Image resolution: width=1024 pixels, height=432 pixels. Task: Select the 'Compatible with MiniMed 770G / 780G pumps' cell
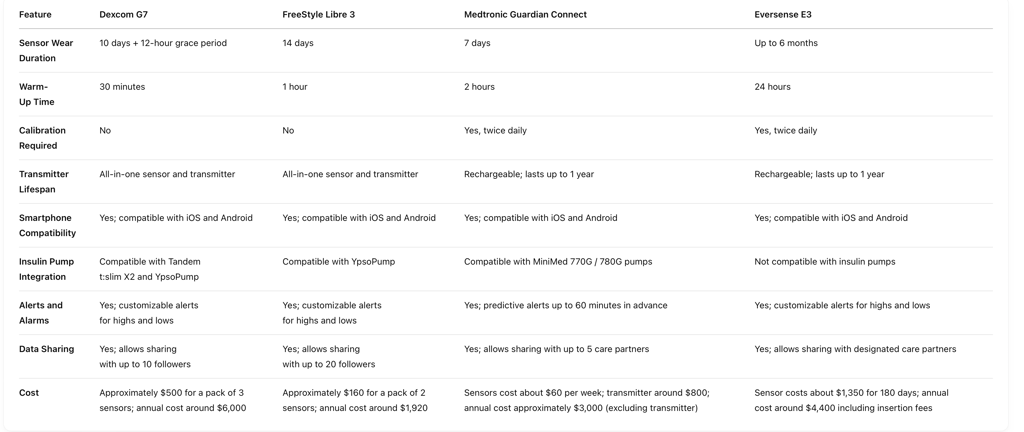click(x=558, y=262)
